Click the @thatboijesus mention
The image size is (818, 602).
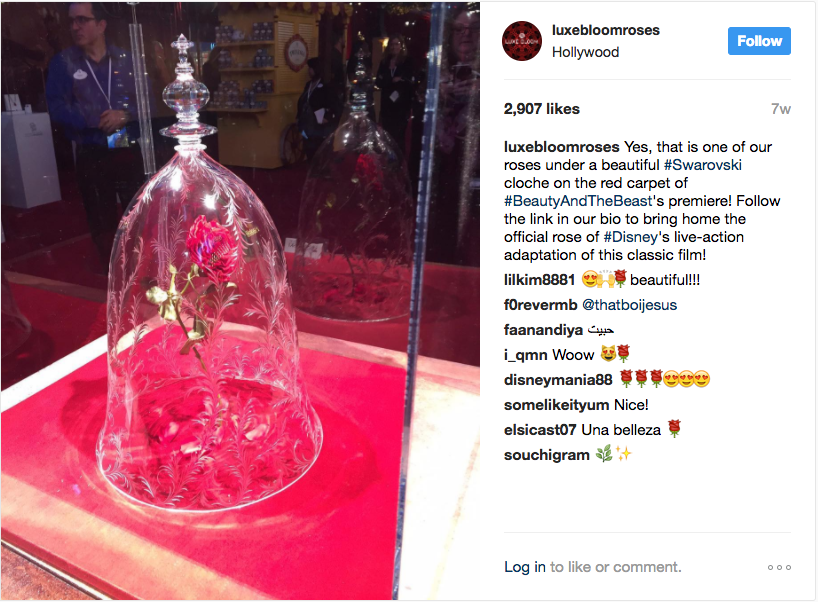click(629, 305)
